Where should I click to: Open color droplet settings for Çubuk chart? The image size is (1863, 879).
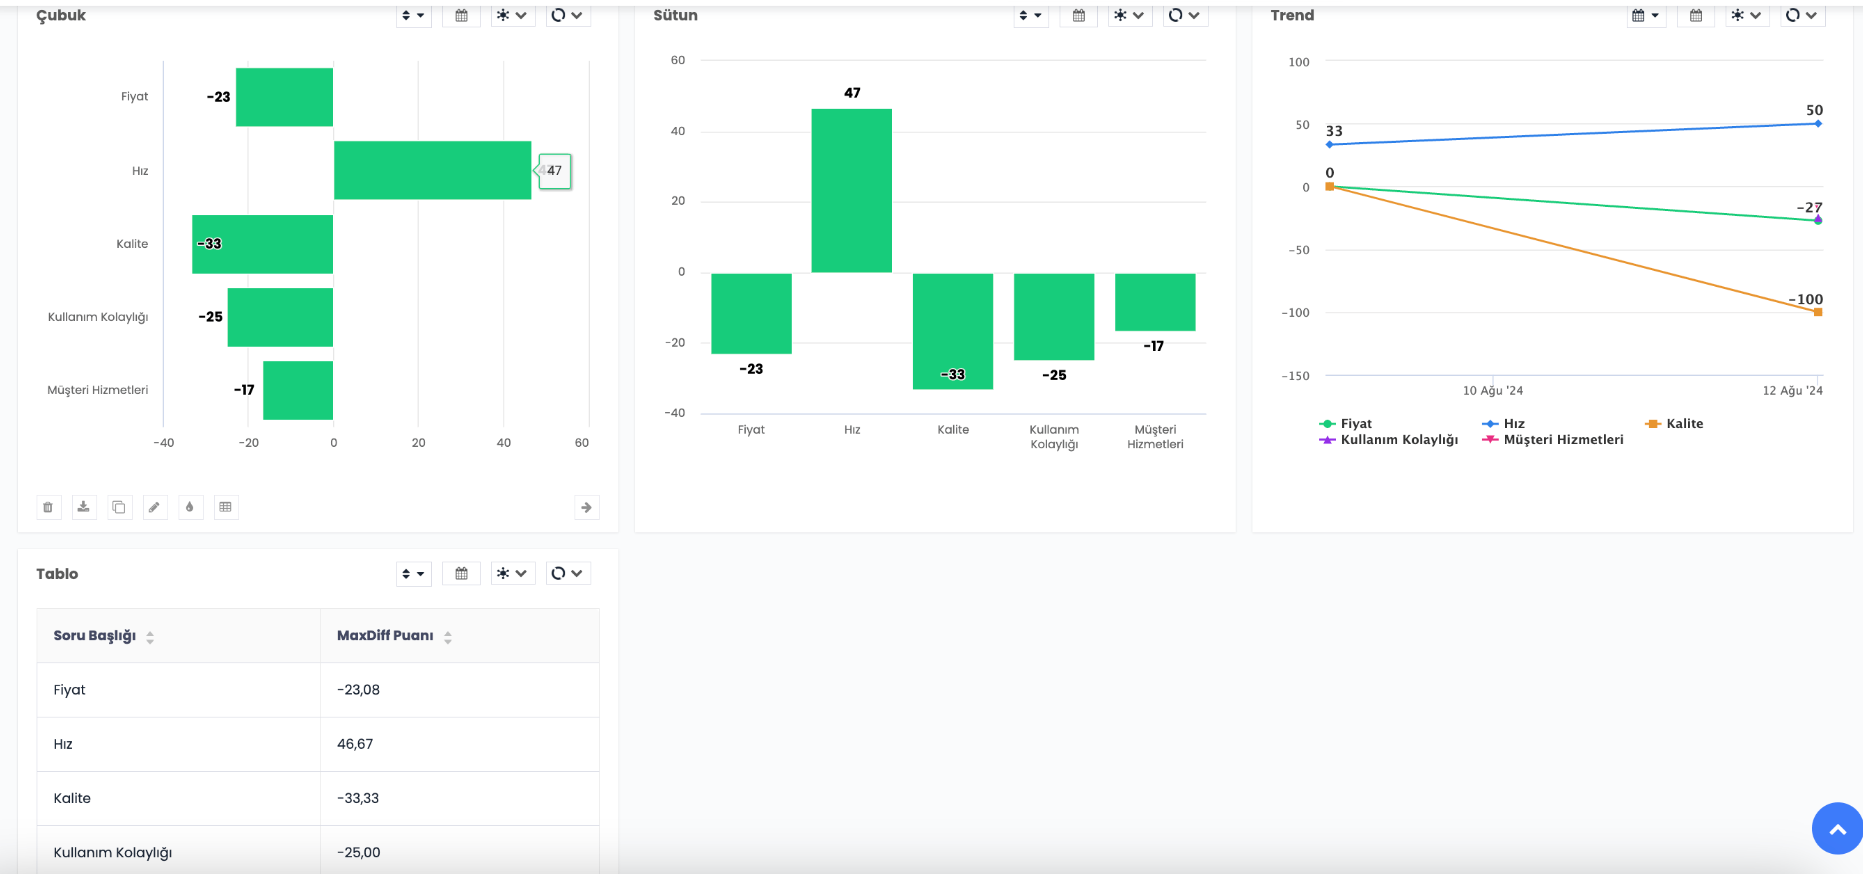(190, 507)
